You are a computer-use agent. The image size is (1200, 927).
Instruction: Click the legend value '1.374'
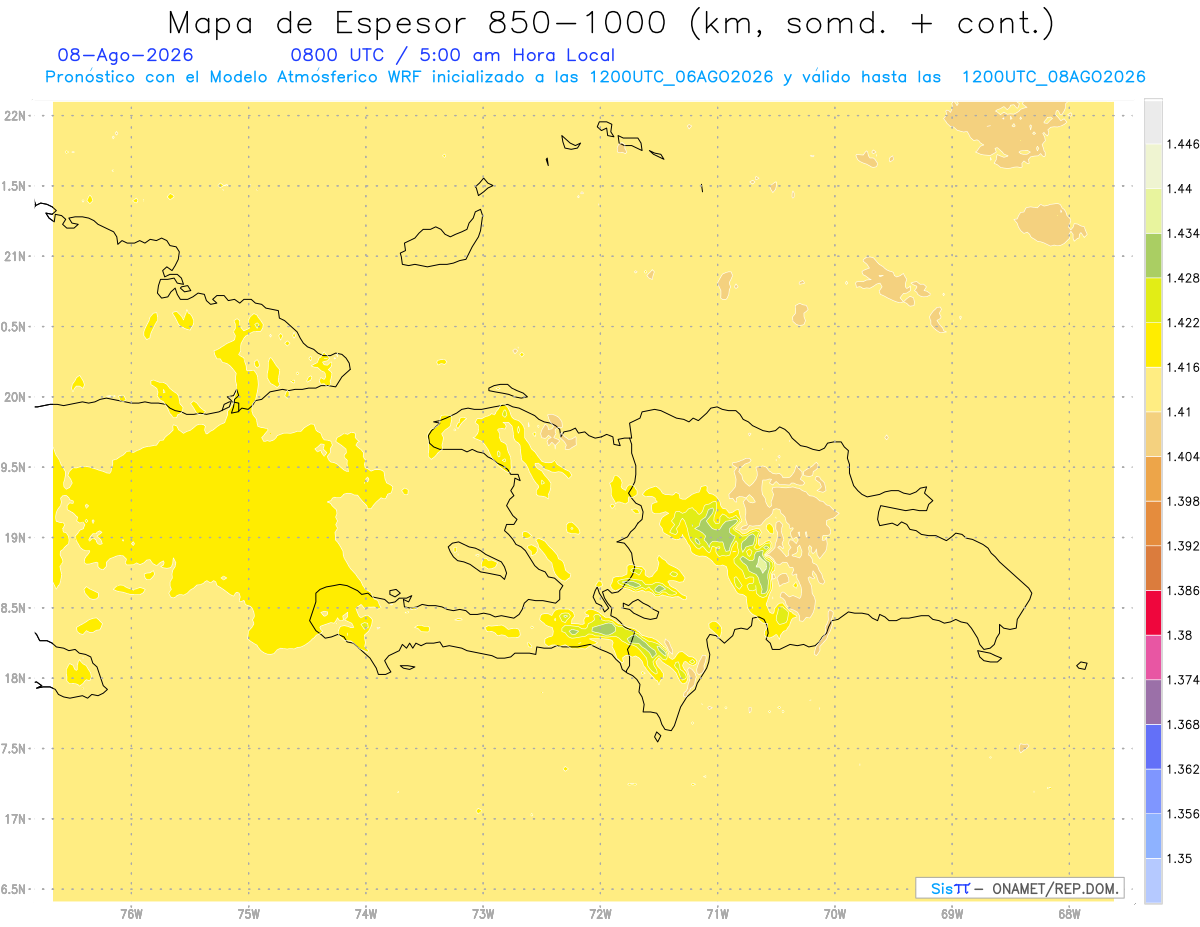point(1182,680)
